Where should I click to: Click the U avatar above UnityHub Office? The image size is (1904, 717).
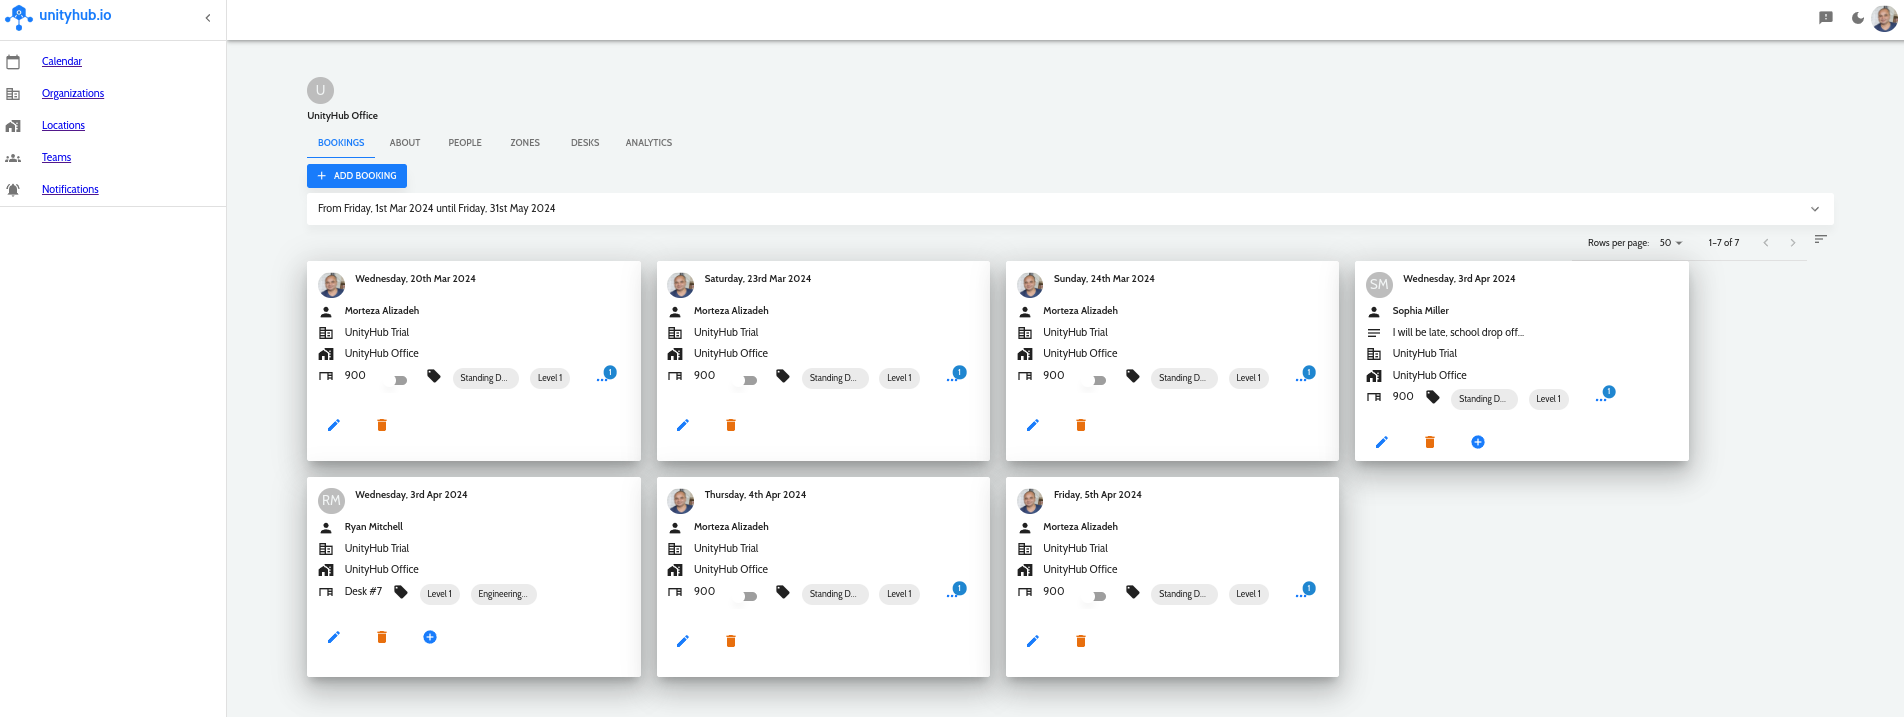320,90
